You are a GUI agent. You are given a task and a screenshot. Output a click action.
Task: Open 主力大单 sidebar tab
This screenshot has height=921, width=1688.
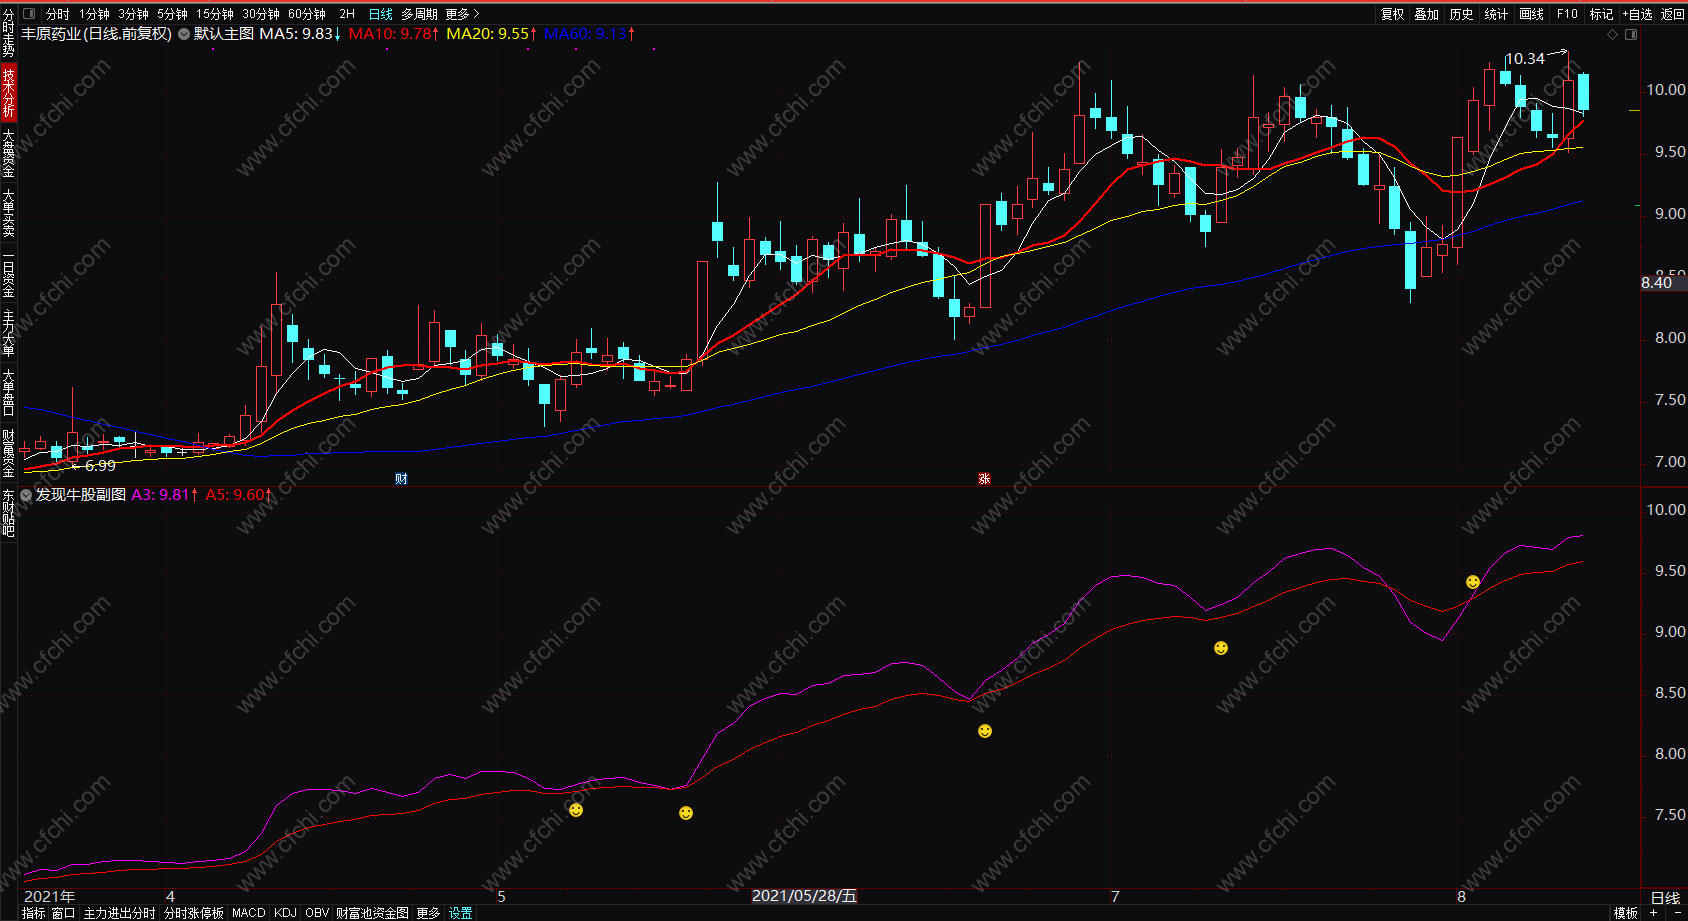click(8, 333)
